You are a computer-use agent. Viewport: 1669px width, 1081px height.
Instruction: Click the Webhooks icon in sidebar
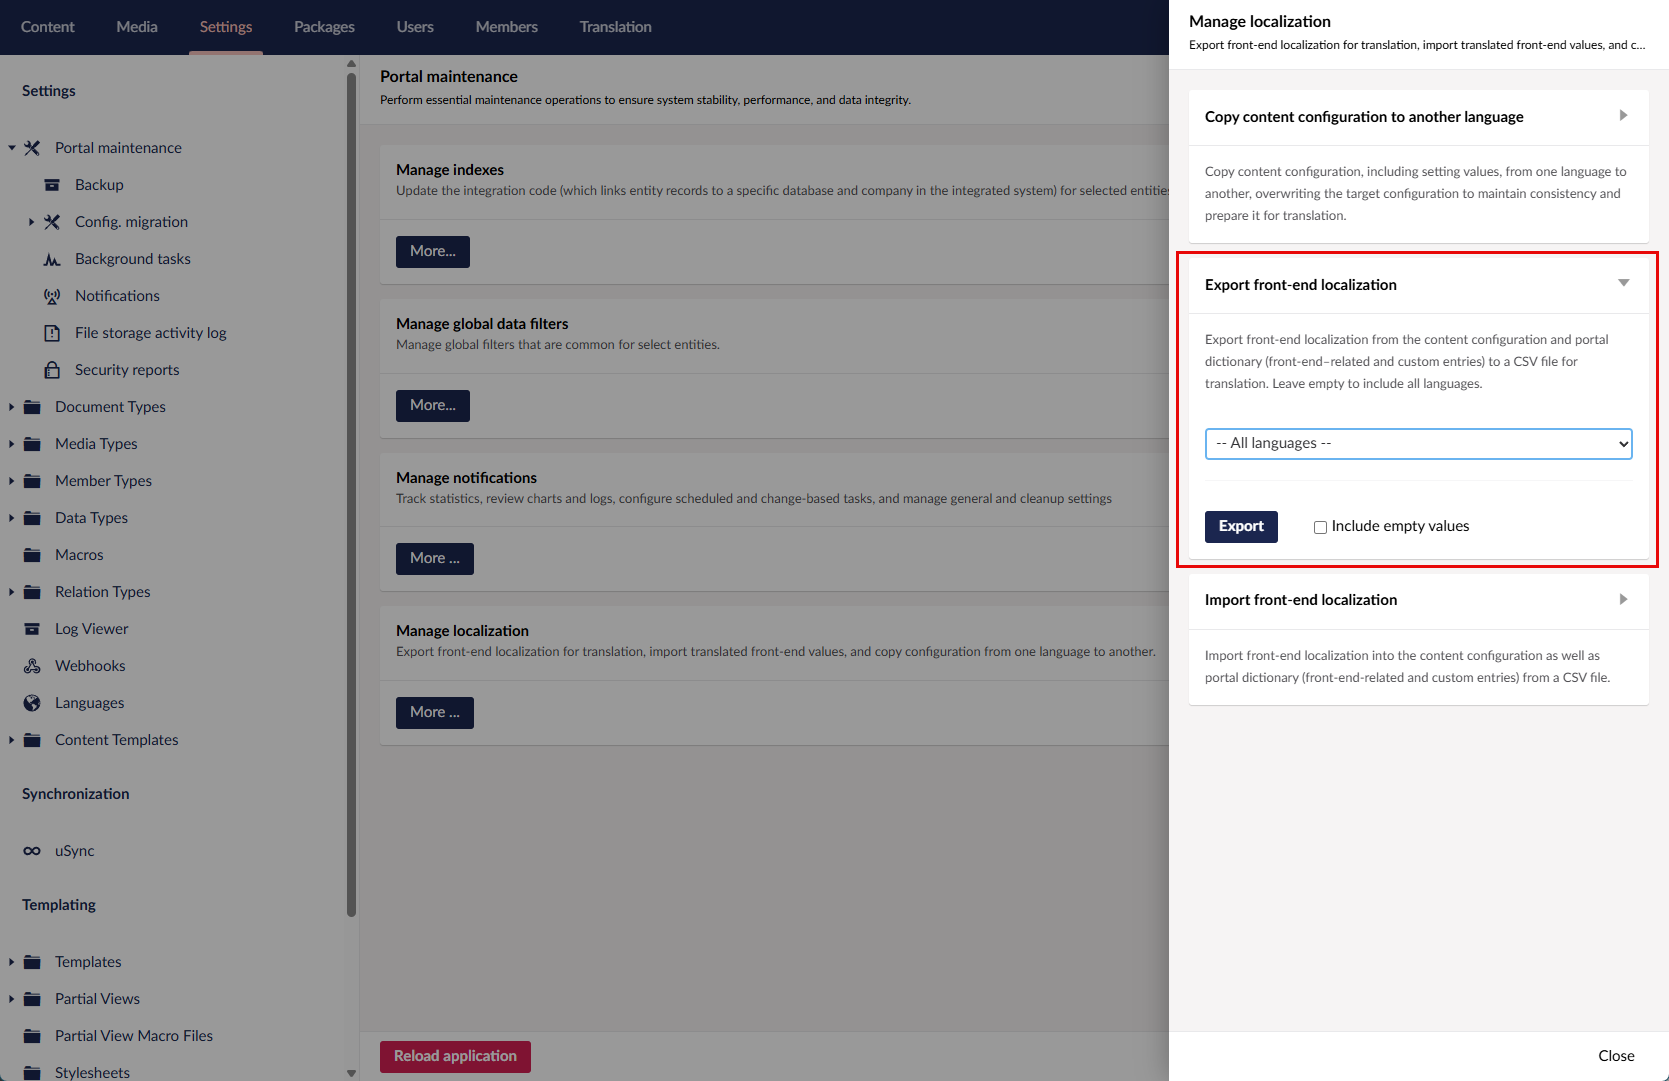point(32,666)
